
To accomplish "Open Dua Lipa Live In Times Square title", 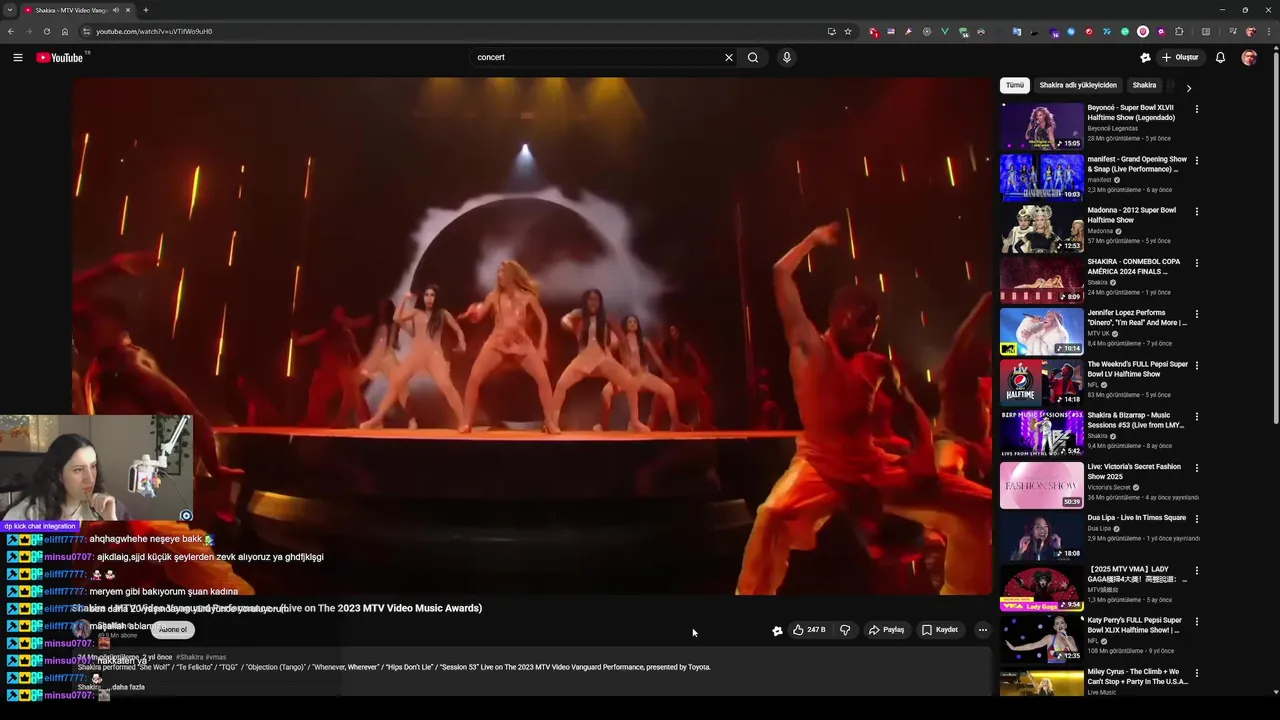I will (x=1137, y=518).
